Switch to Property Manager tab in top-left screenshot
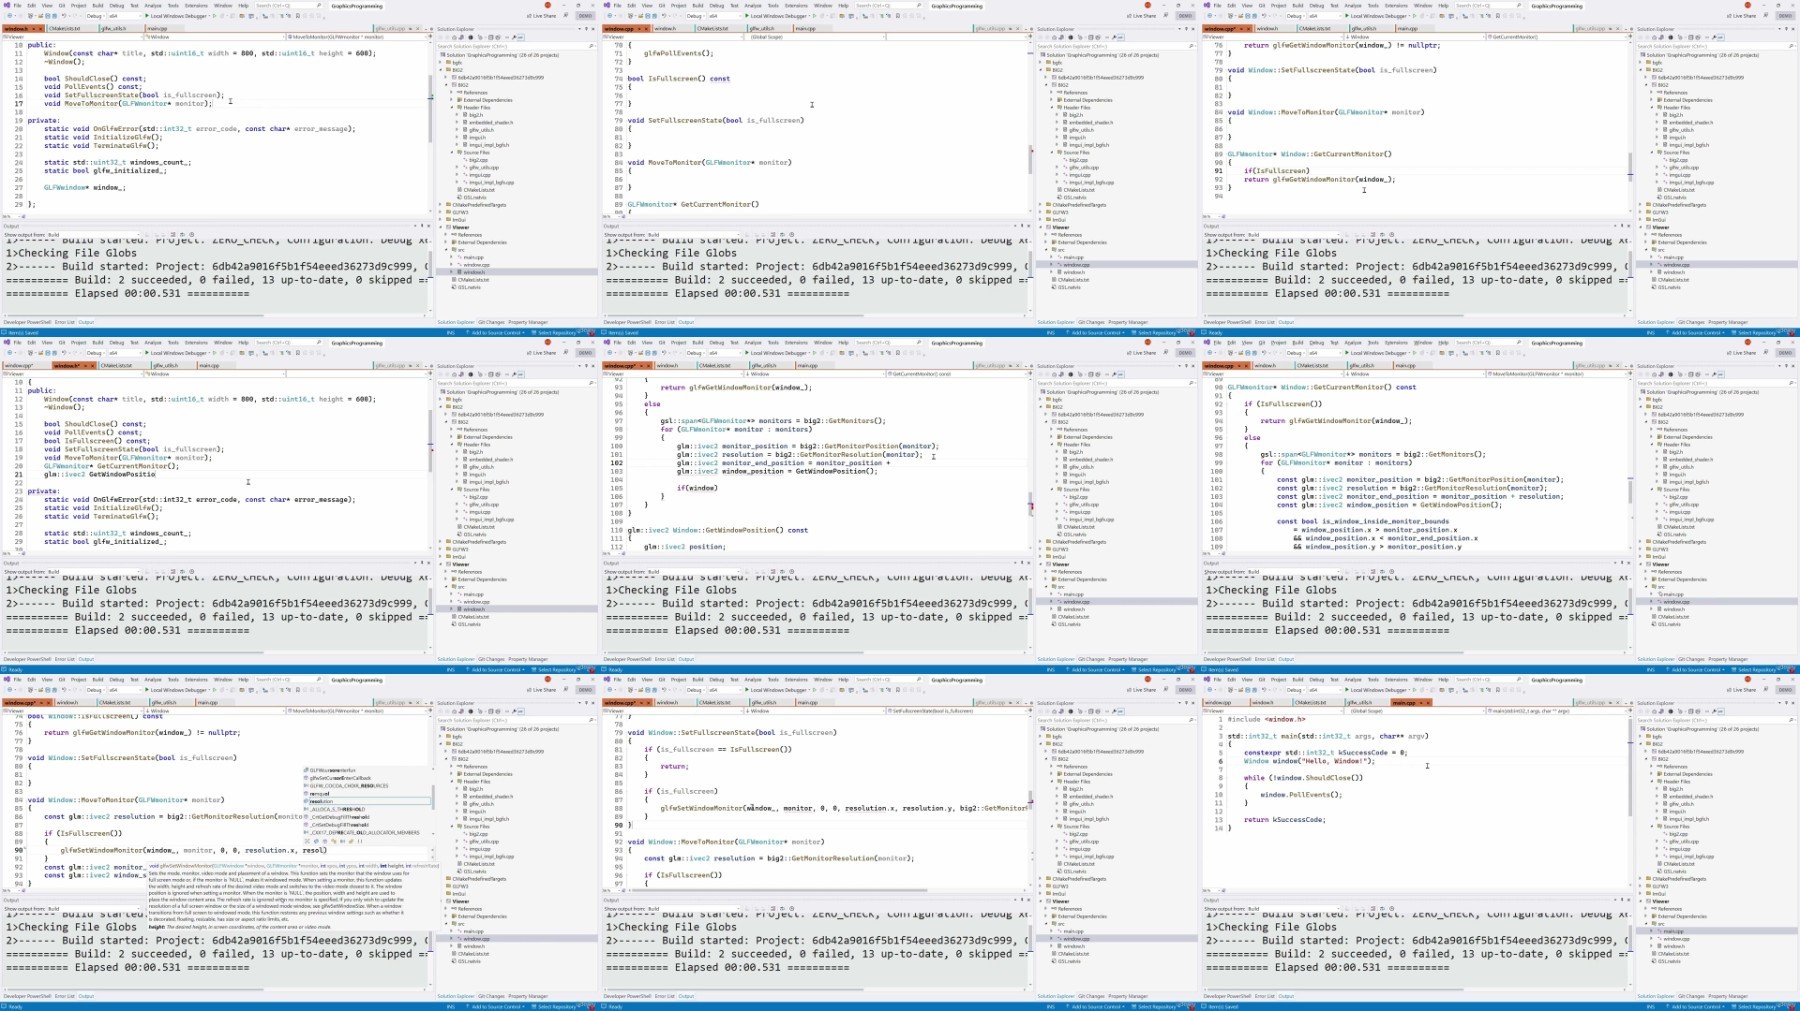This screenshot has height=1011, width=1800. [527, 322]
